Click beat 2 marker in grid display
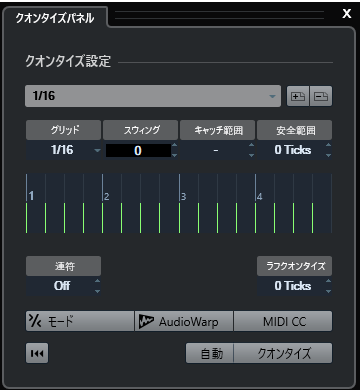Image resolution: width=361 pixels, height=390 pixels. click(x=107, y=197)
